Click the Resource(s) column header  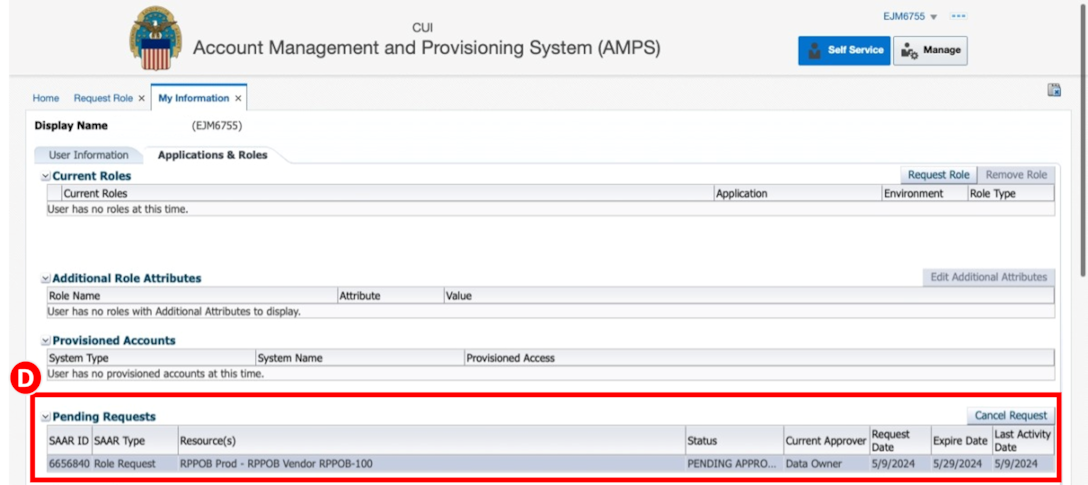(x=431, y=441)
